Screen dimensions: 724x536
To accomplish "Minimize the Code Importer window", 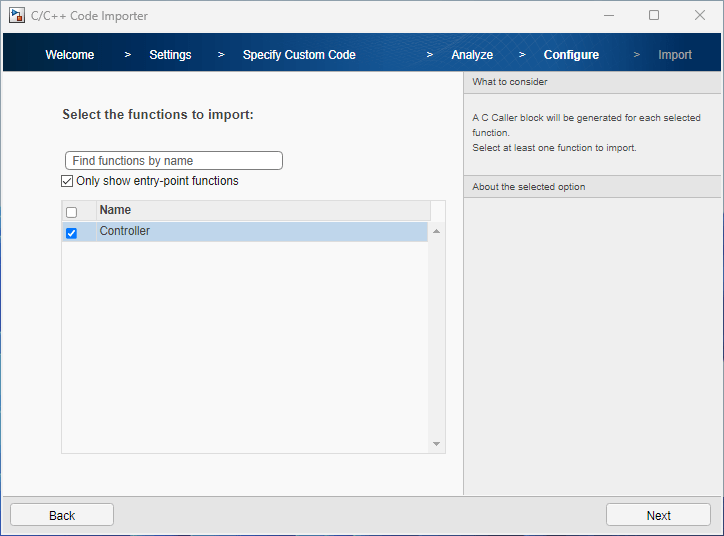I will 609,15.
